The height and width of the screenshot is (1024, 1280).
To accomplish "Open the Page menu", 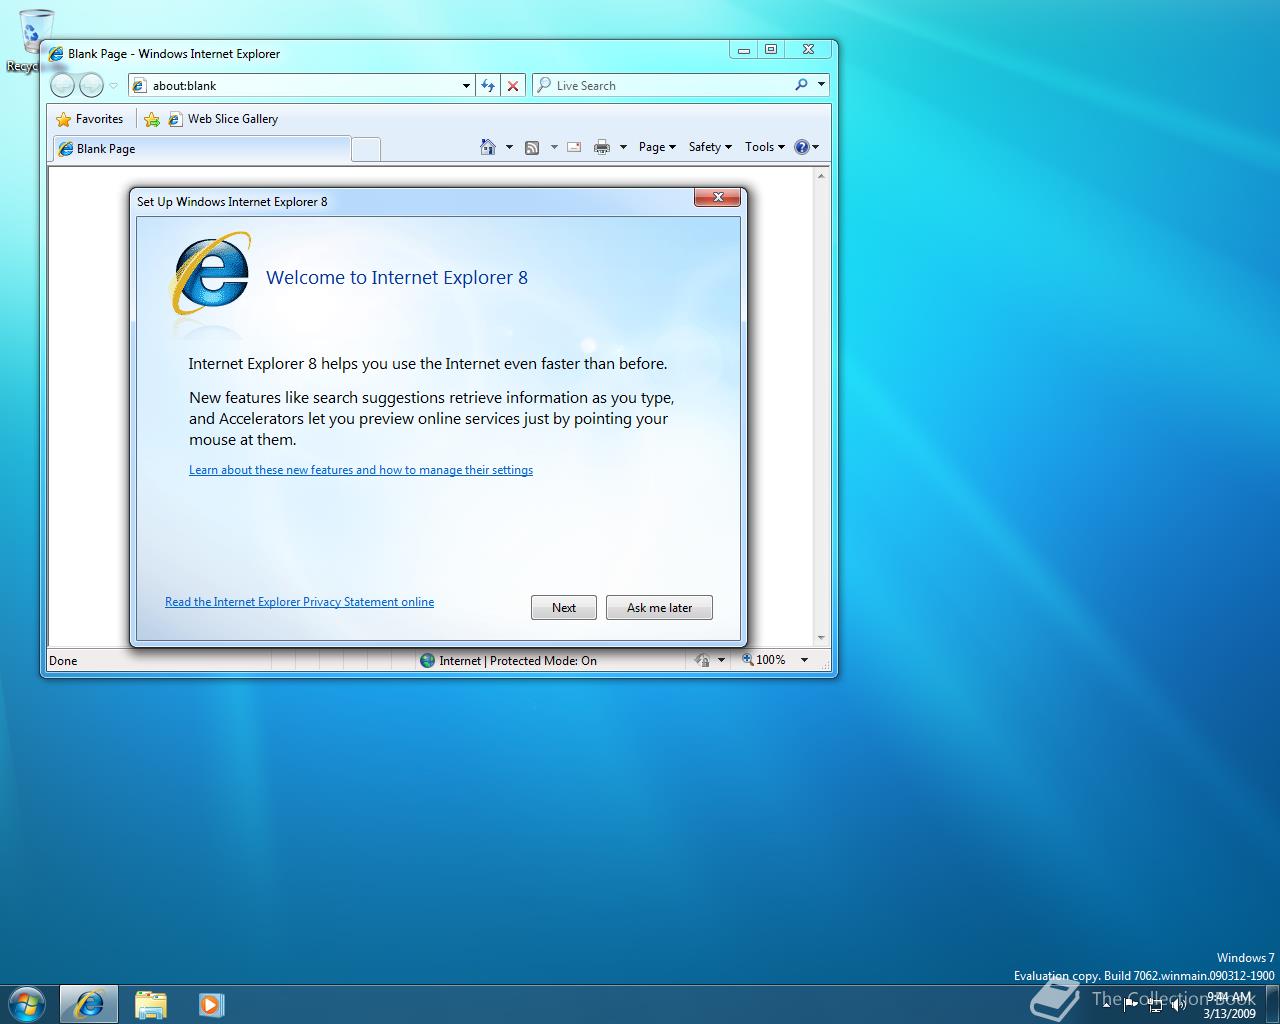I will tap(657, 147).
